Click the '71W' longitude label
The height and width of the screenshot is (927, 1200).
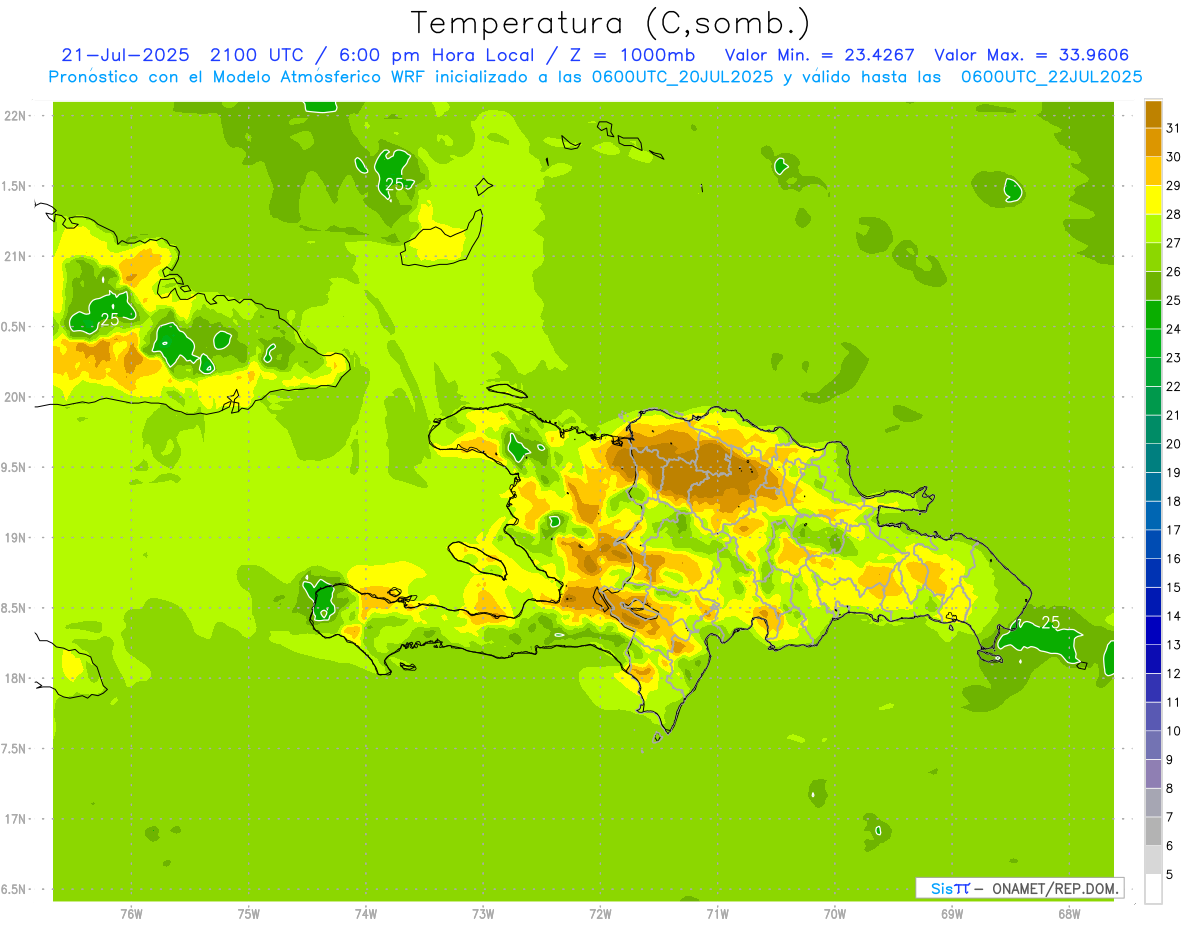point(717,913)
